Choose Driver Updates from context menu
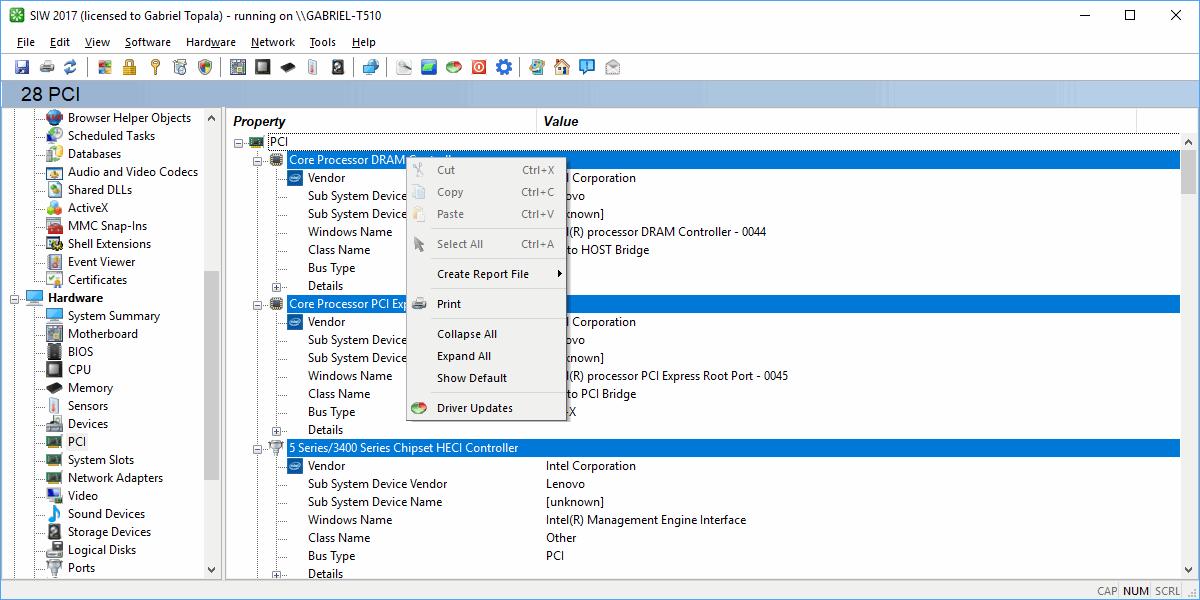 [x=474, y=408]
